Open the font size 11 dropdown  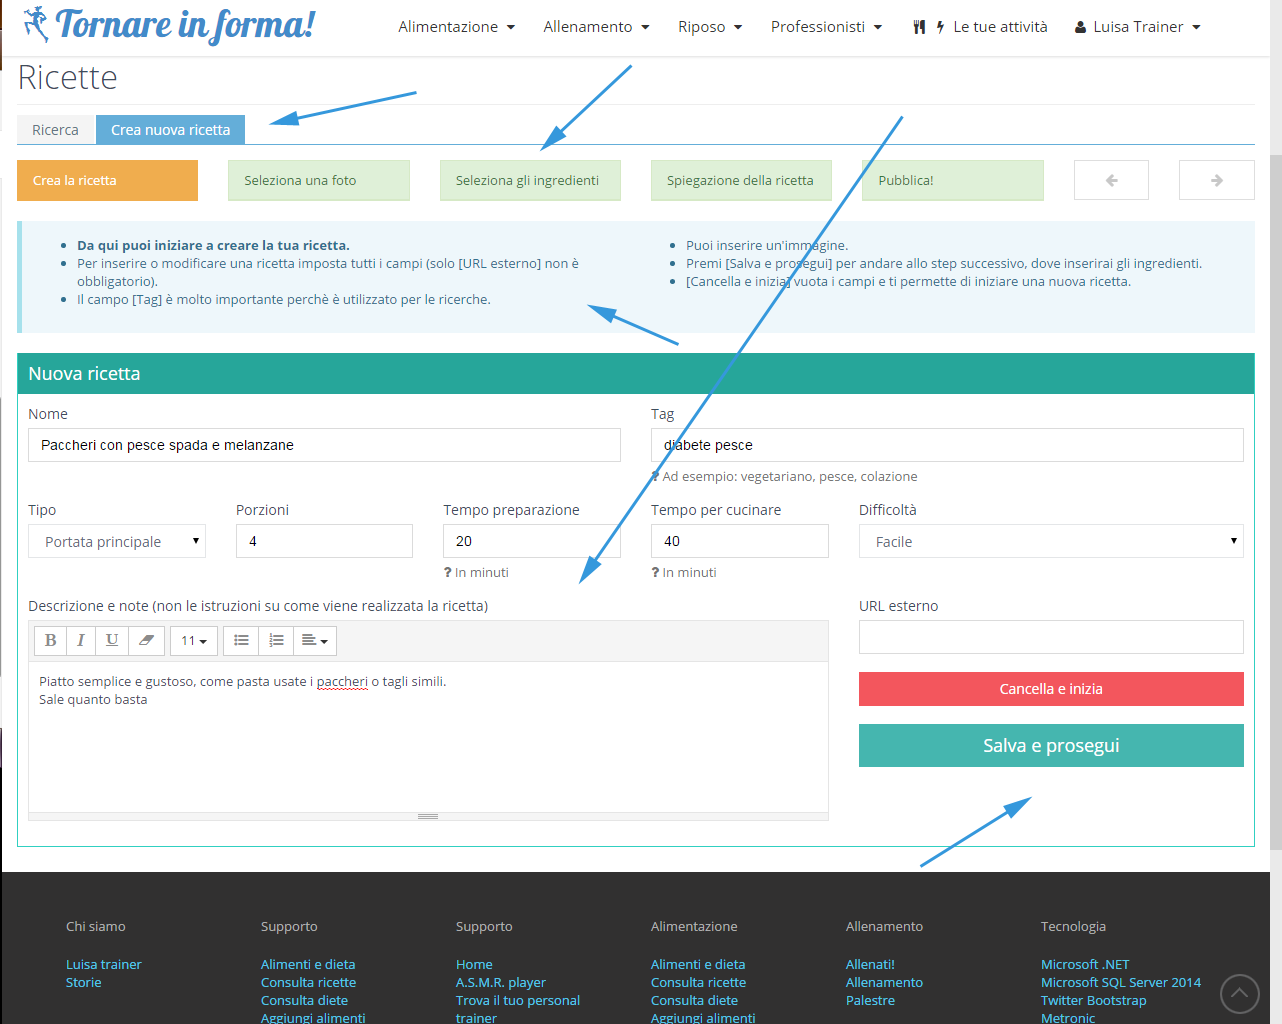pyautogui.click(x=194, y=641)
